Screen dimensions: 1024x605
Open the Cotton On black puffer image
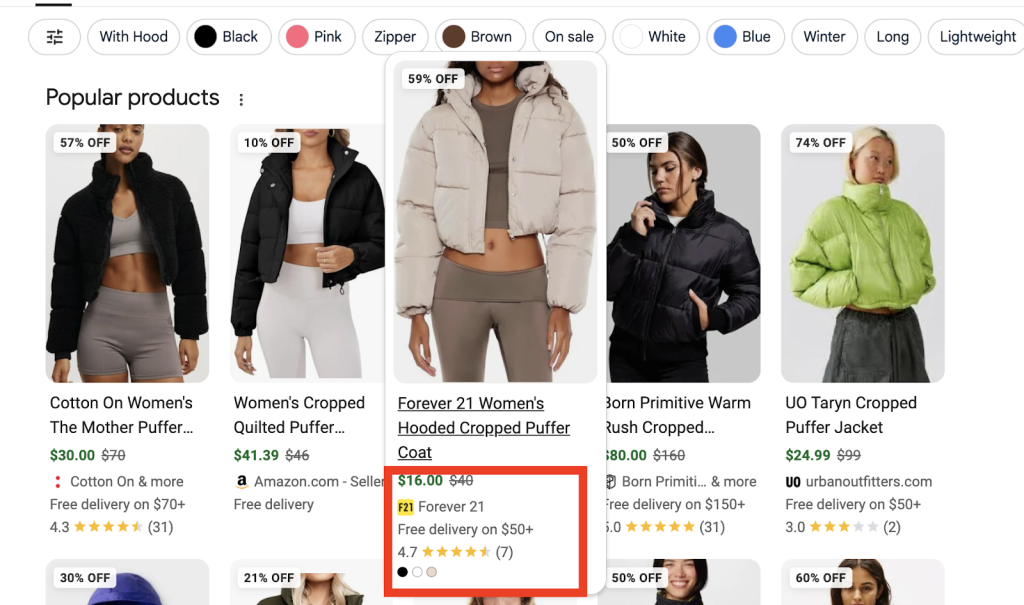(x=127, y=253)
